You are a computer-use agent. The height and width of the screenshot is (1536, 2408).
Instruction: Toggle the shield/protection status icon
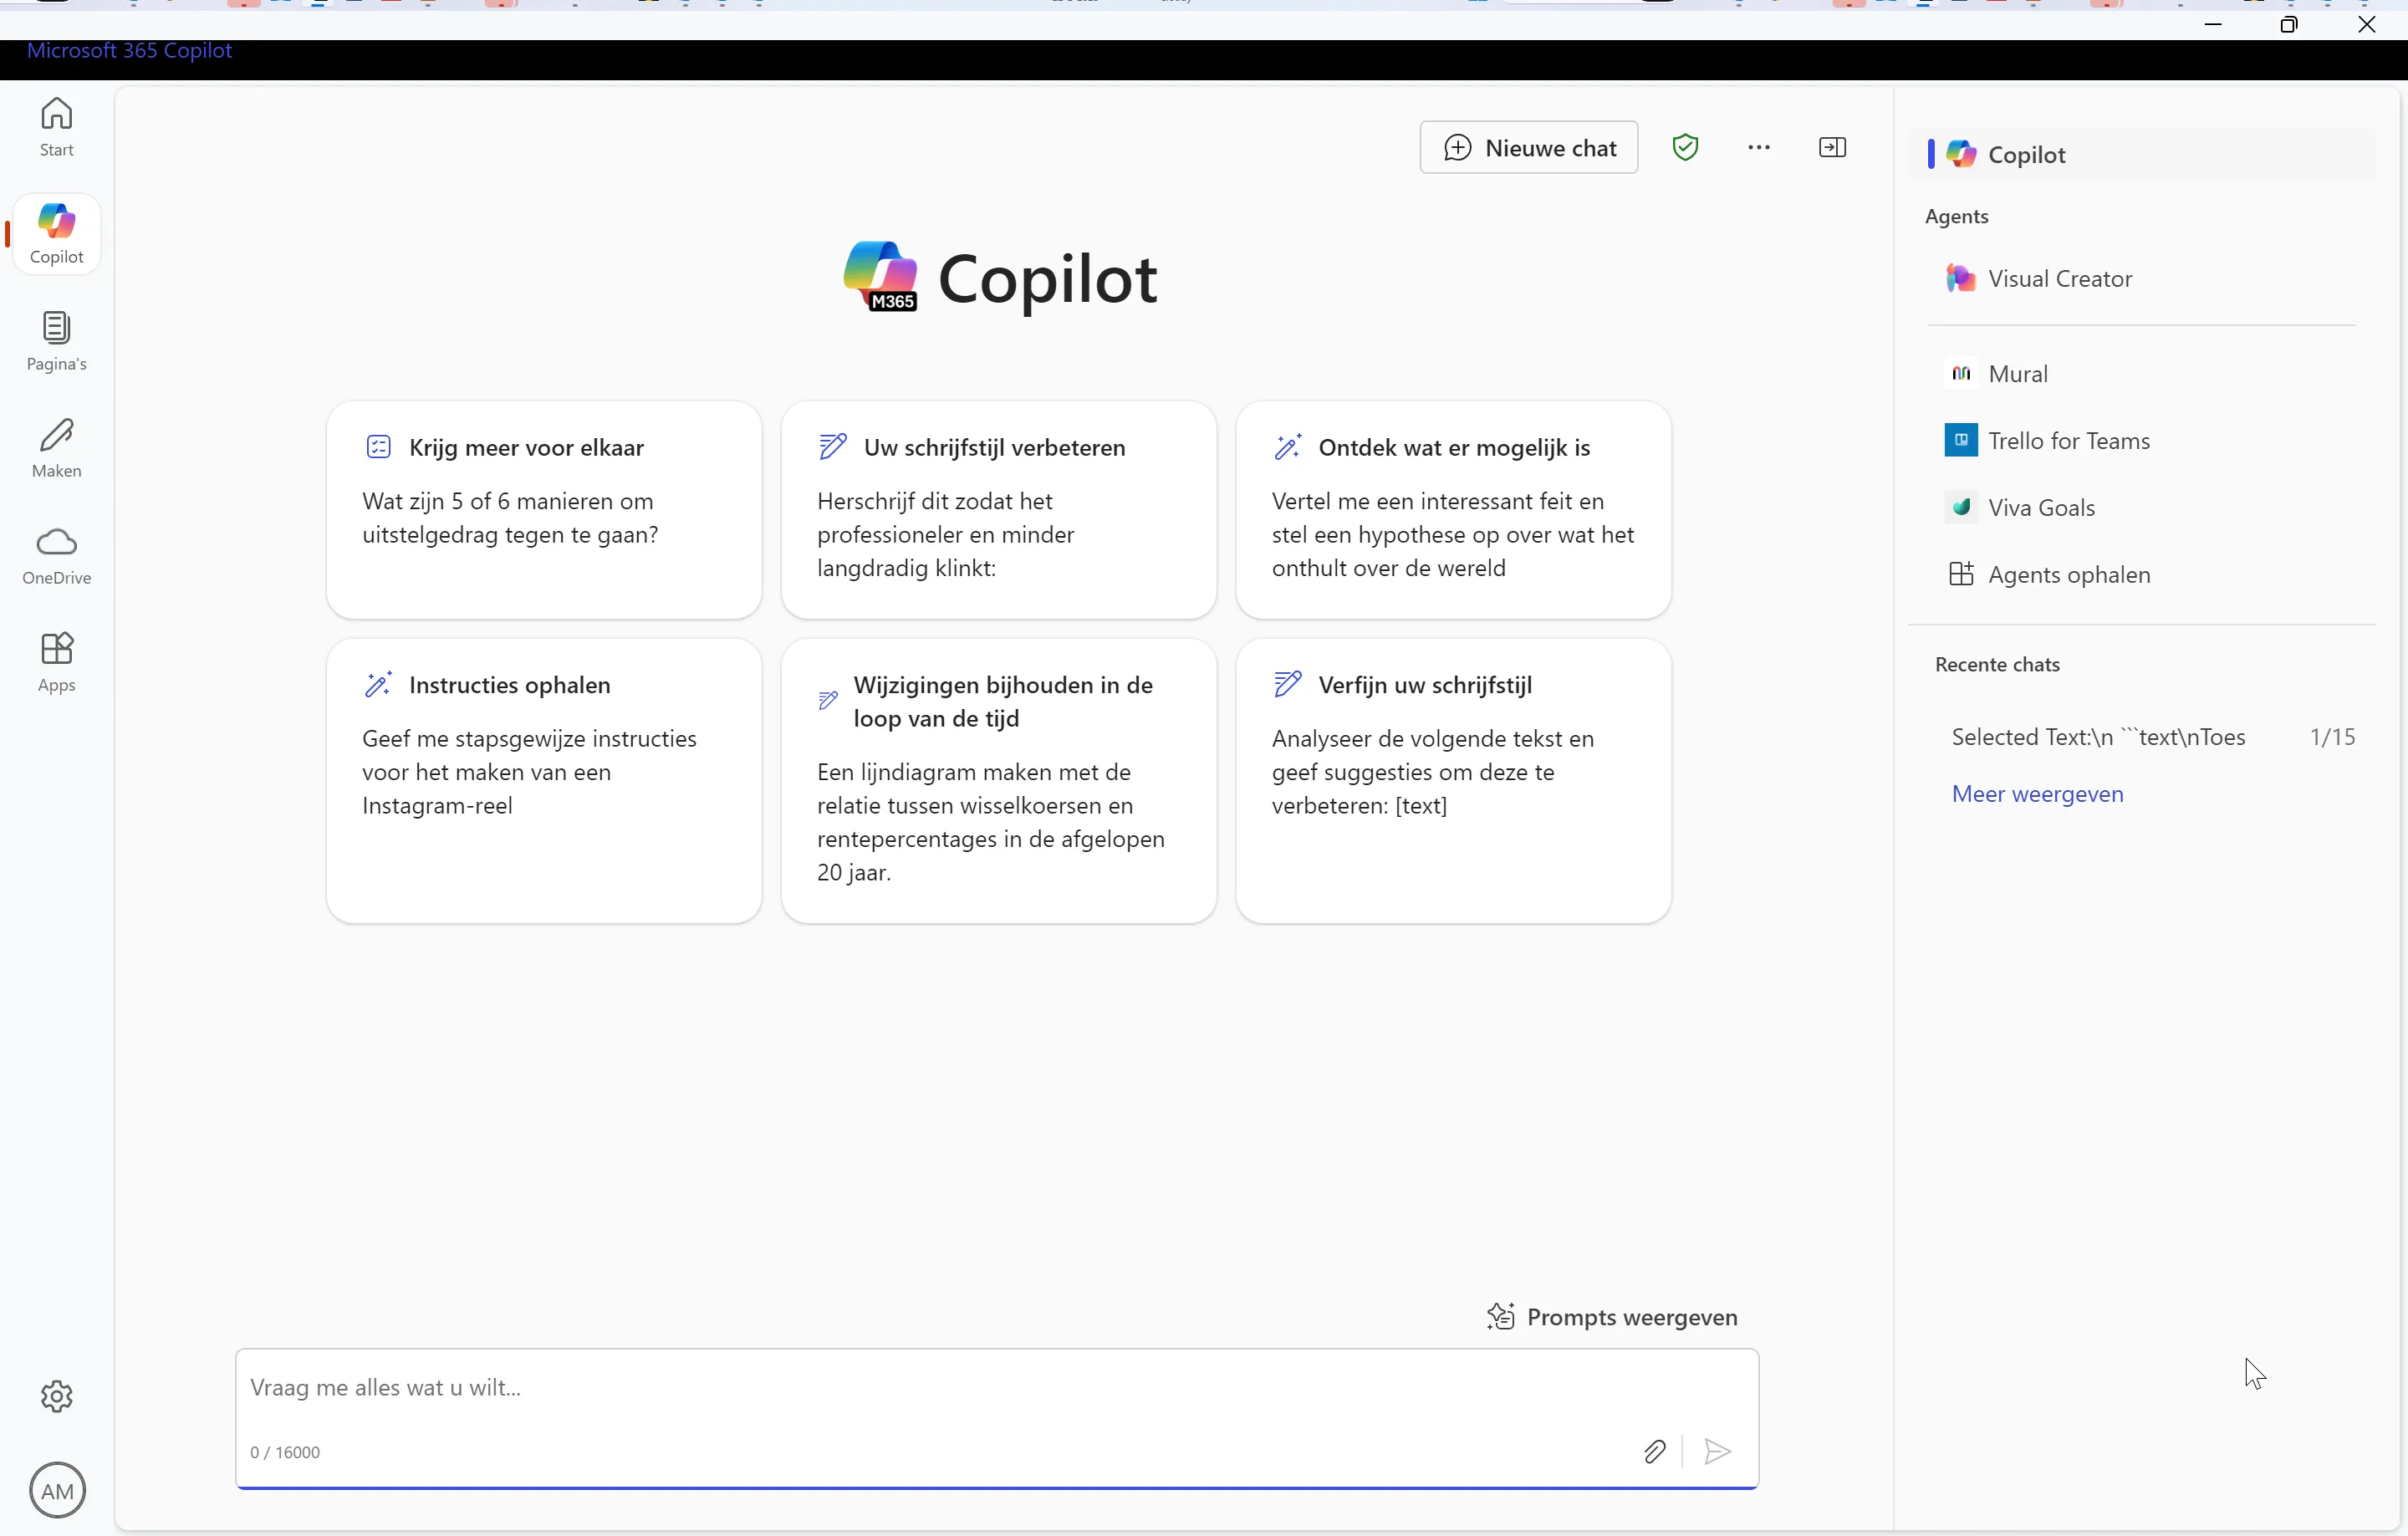pos(1685,147)
